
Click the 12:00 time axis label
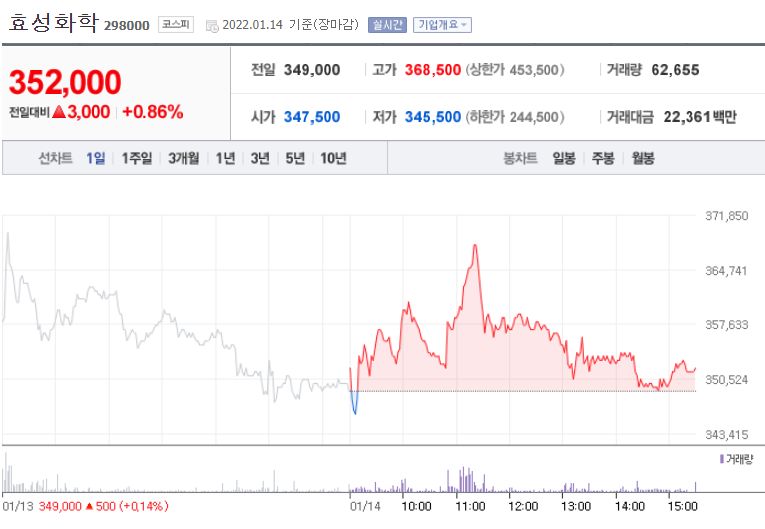click(x=523, y=507)
